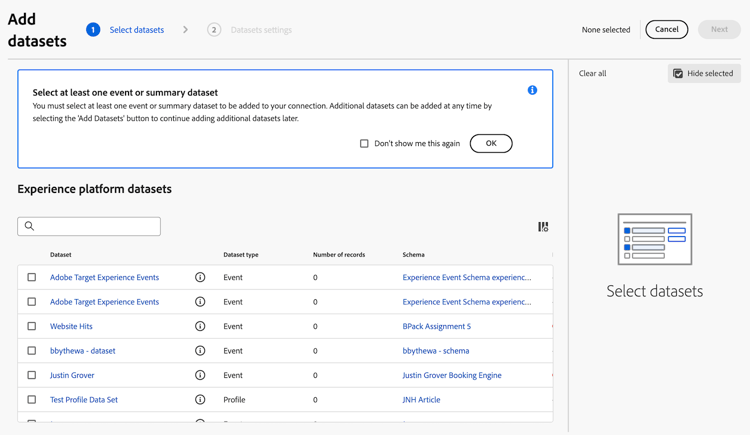The image size is (750, 435).
Task: Click the Select datasets illustration
Action: click(x=655, y=240)
